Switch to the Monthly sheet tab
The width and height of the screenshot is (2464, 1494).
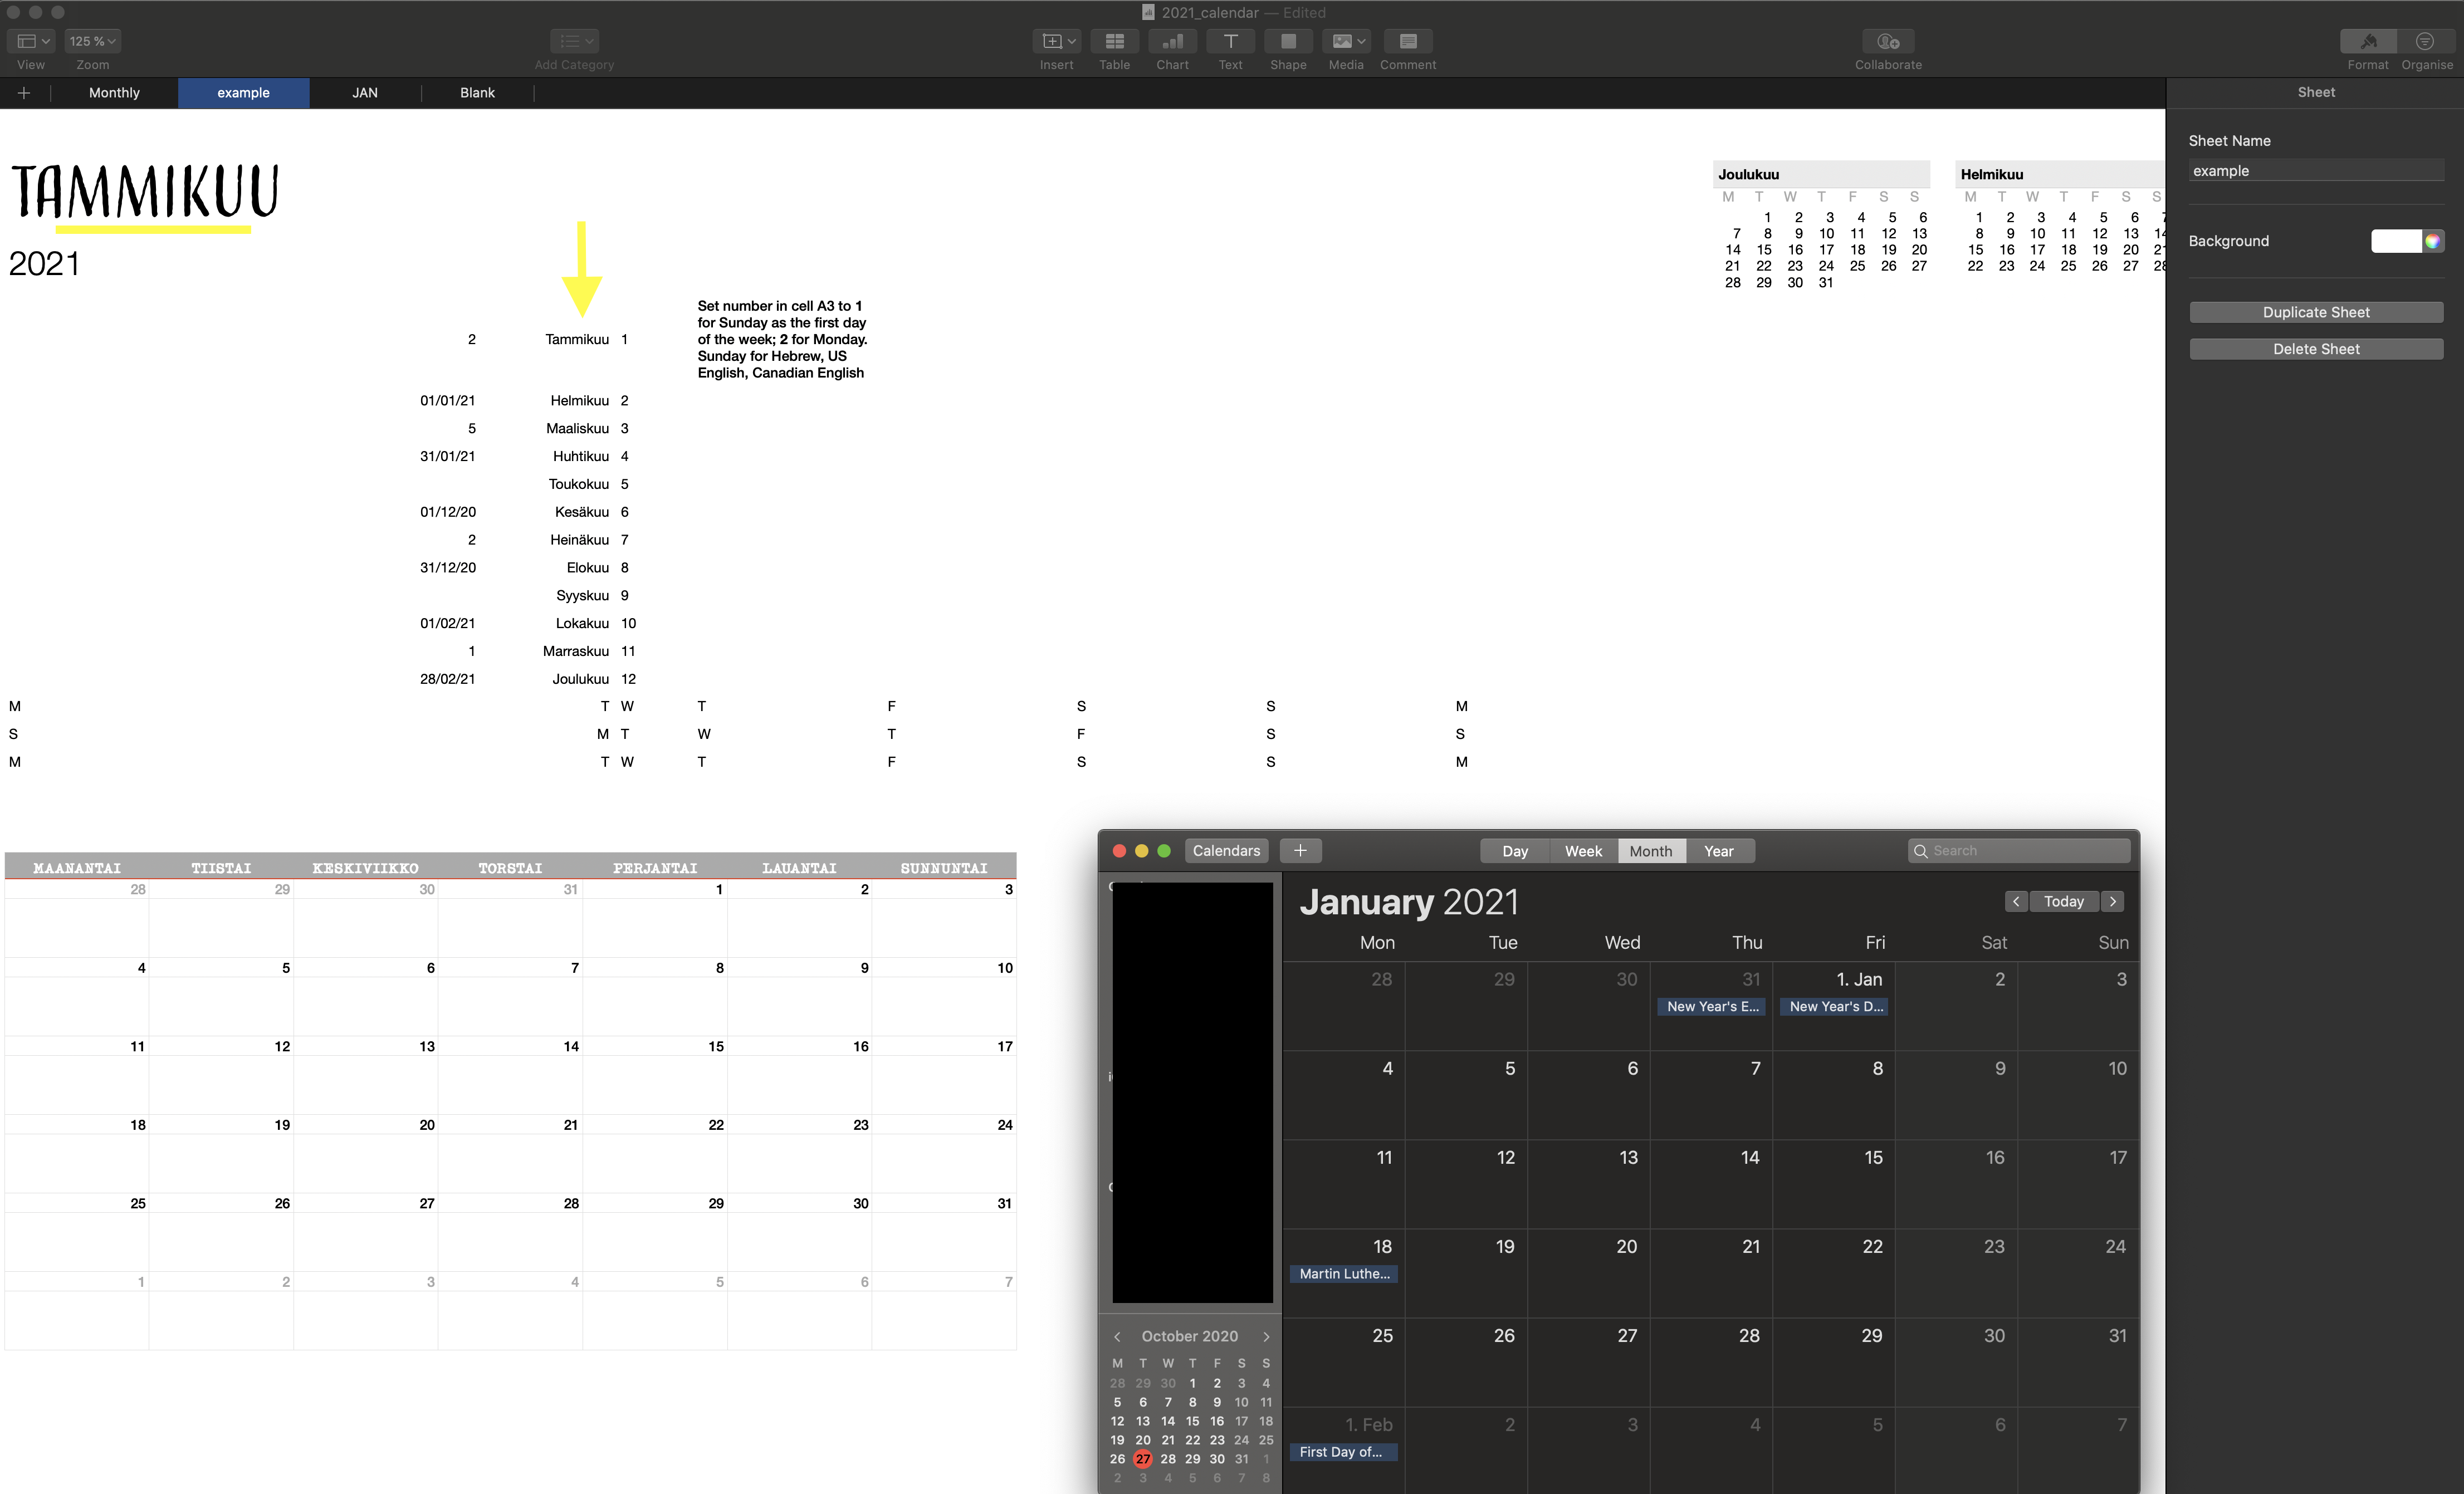click(114, 93)
